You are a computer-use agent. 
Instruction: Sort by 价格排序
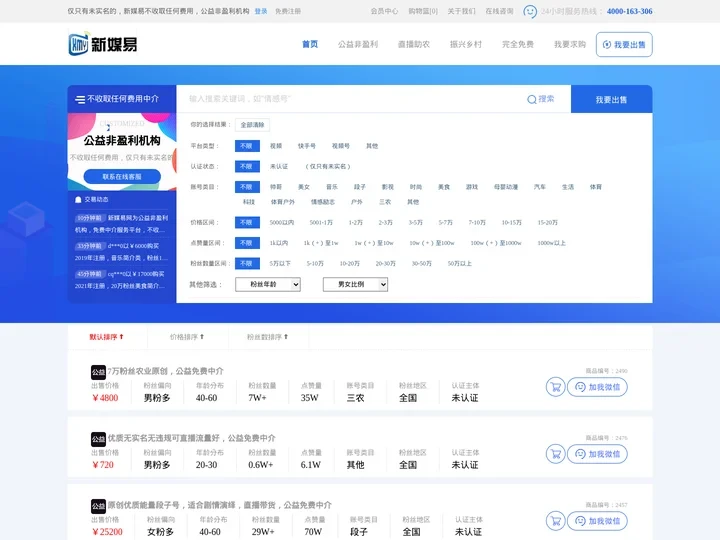pyautogui.click(x=186, y=337)
